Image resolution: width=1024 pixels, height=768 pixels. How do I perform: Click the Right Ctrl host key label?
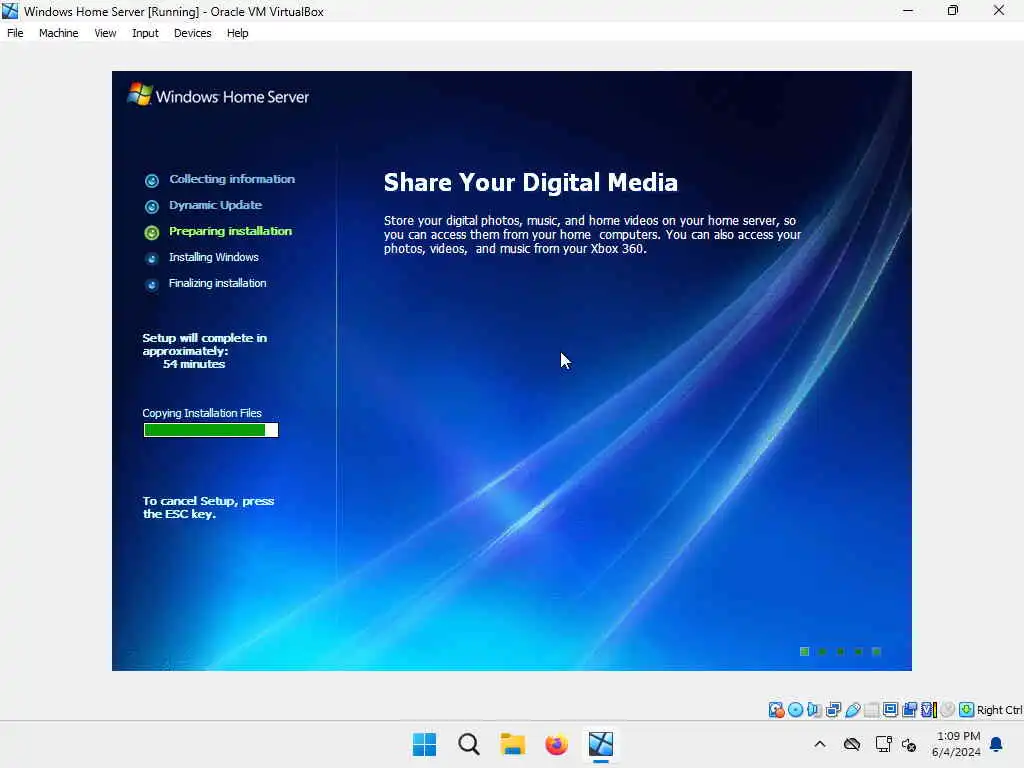click(999, 710)
